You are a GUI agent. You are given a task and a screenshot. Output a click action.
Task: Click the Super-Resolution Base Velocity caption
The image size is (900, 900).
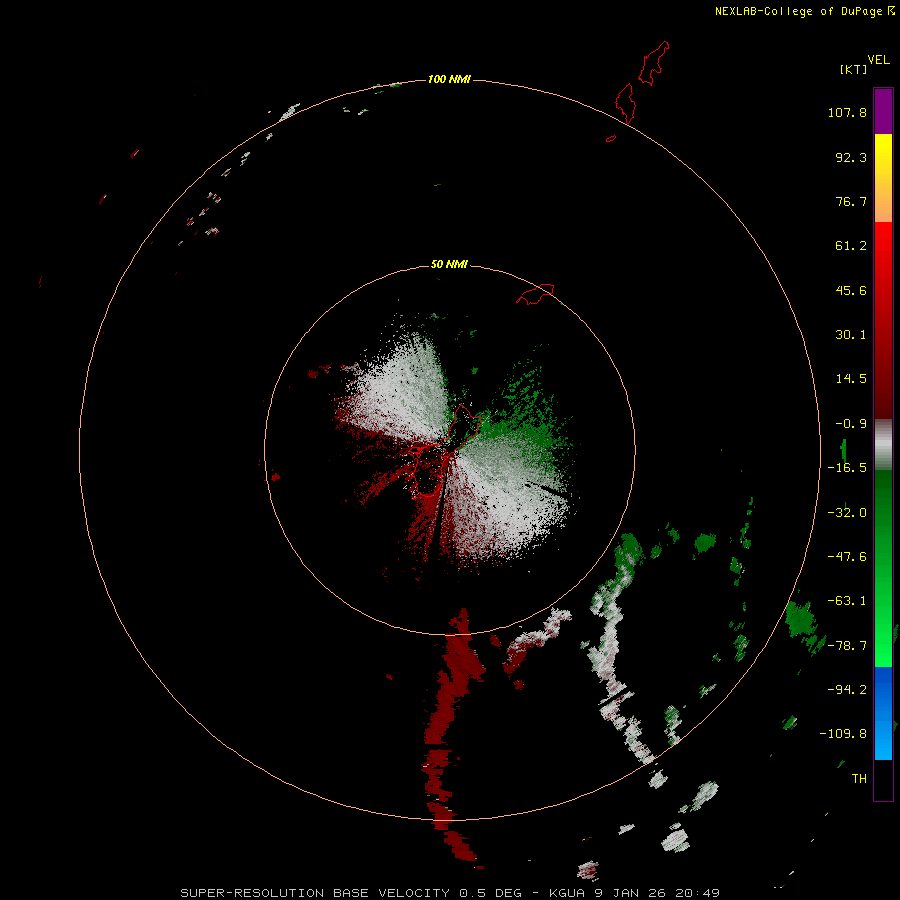[x=449, y=893]
